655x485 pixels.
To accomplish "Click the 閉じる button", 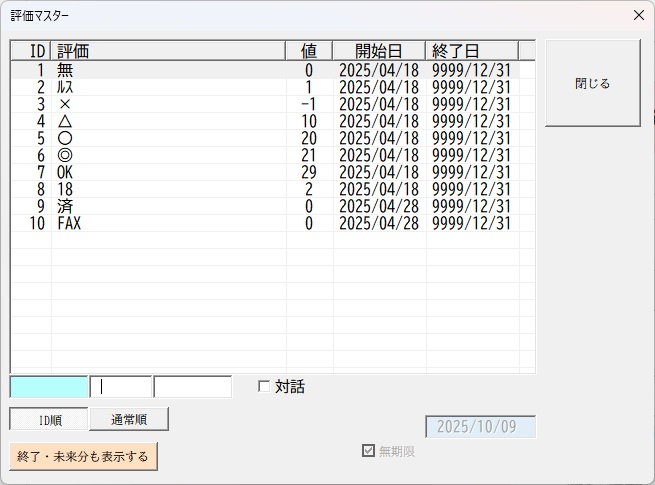I will (592, 83).
